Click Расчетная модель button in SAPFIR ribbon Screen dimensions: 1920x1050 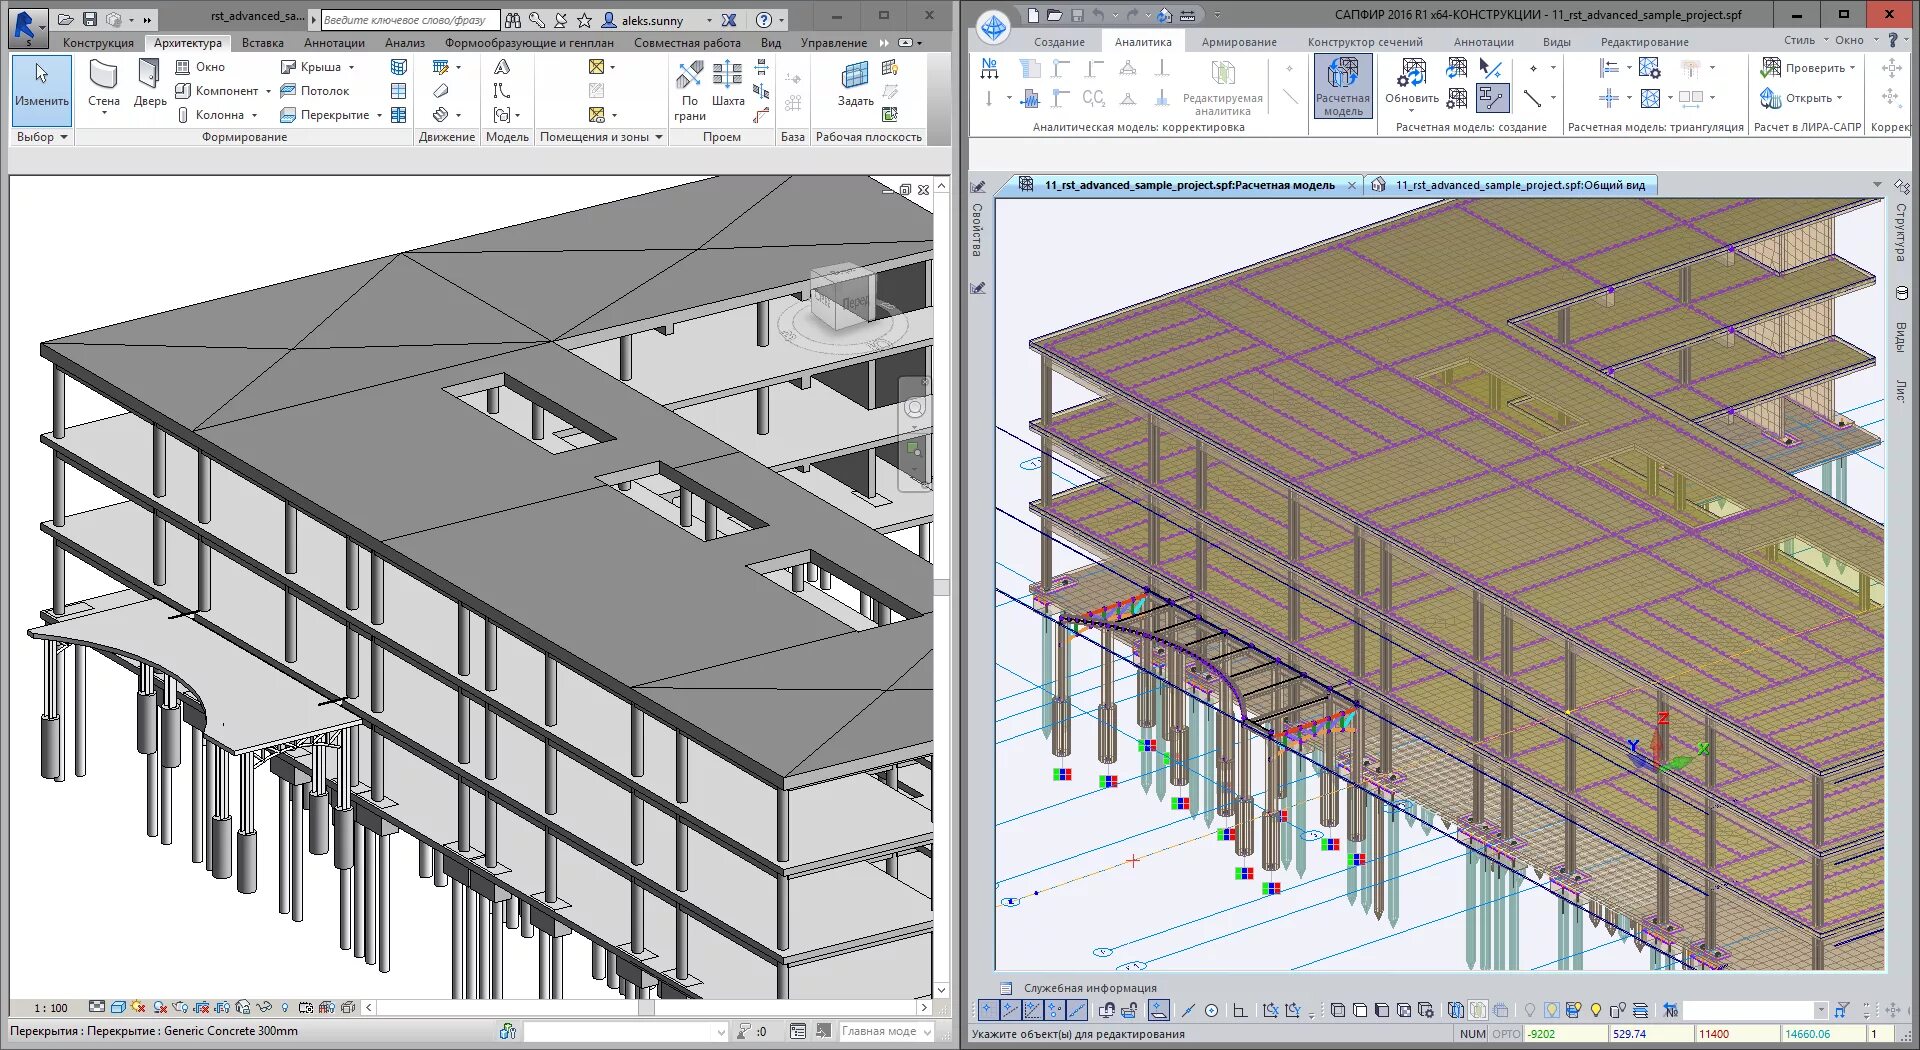click(x=1342, y=87)
